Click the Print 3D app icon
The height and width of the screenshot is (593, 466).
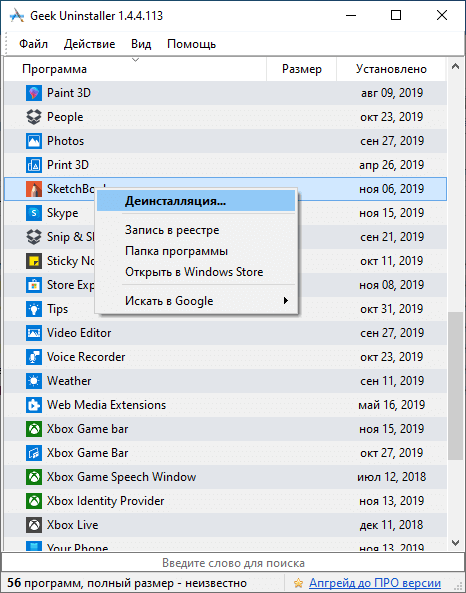[x=34, y=165]
